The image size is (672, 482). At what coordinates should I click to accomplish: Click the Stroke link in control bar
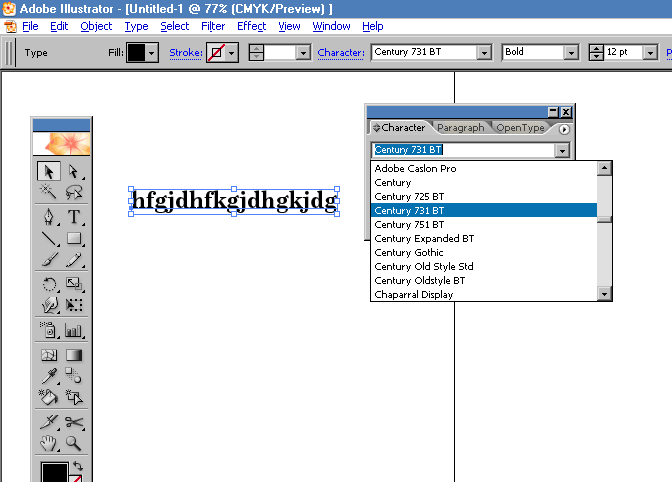[186, 53]
